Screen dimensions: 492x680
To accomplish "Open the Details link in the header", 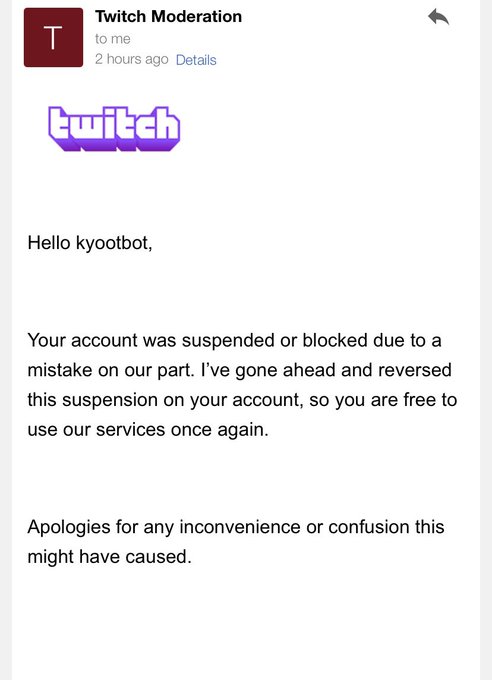I will tap(196, 60).
